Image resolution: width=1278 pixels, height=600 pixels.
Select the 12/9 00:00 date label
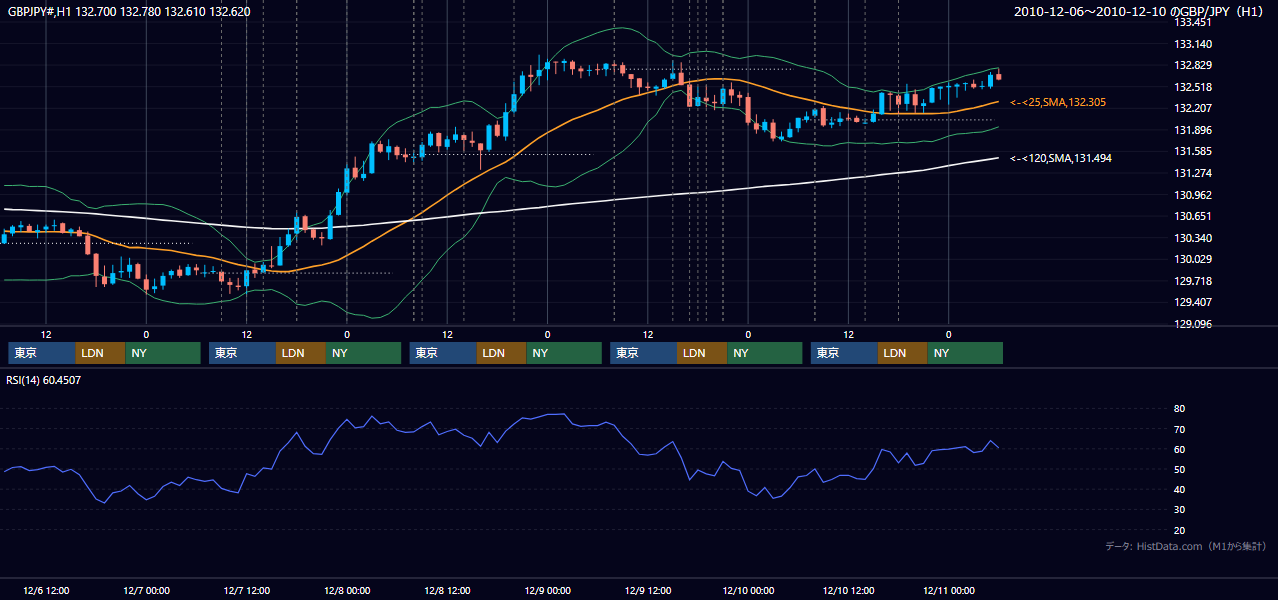point(547,590)
